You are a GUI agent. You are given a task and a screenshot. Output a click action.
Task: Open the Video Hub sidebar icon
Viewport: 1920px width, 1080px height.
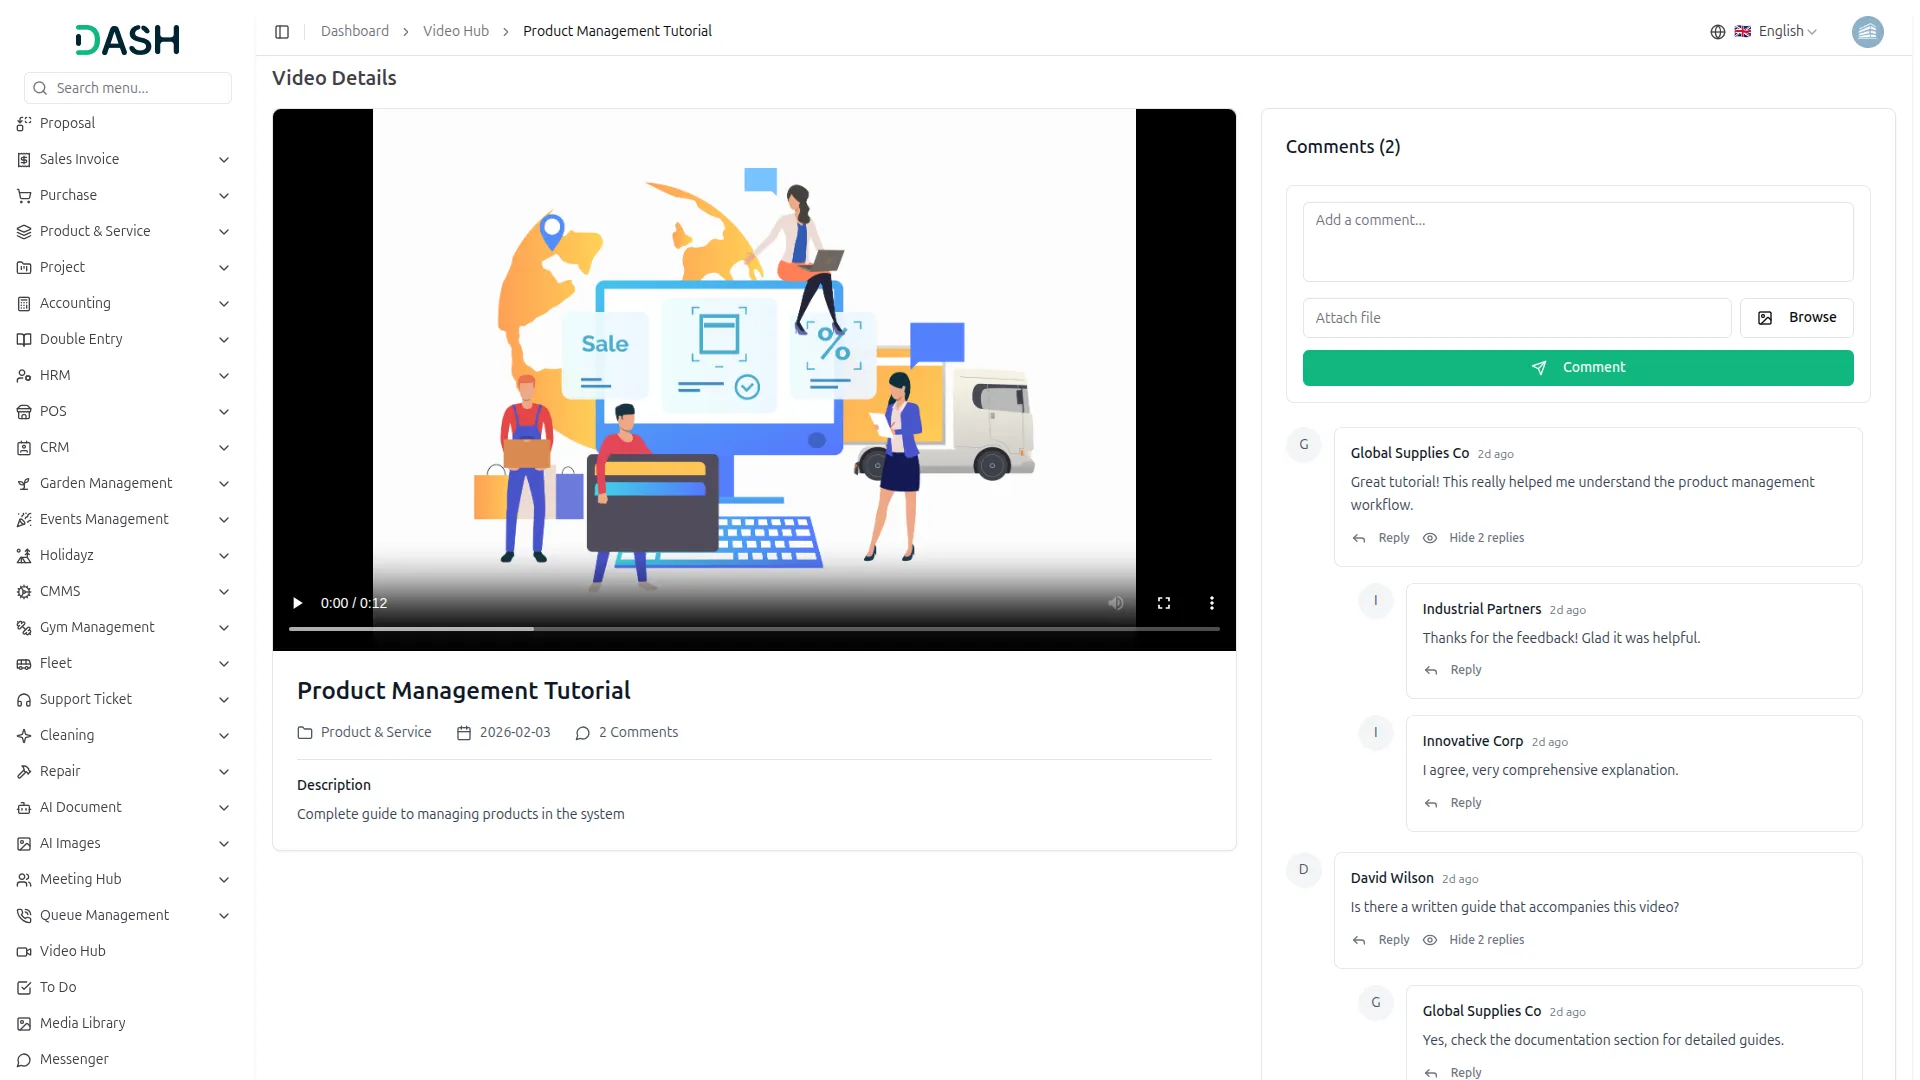click(x=23, y=951)
